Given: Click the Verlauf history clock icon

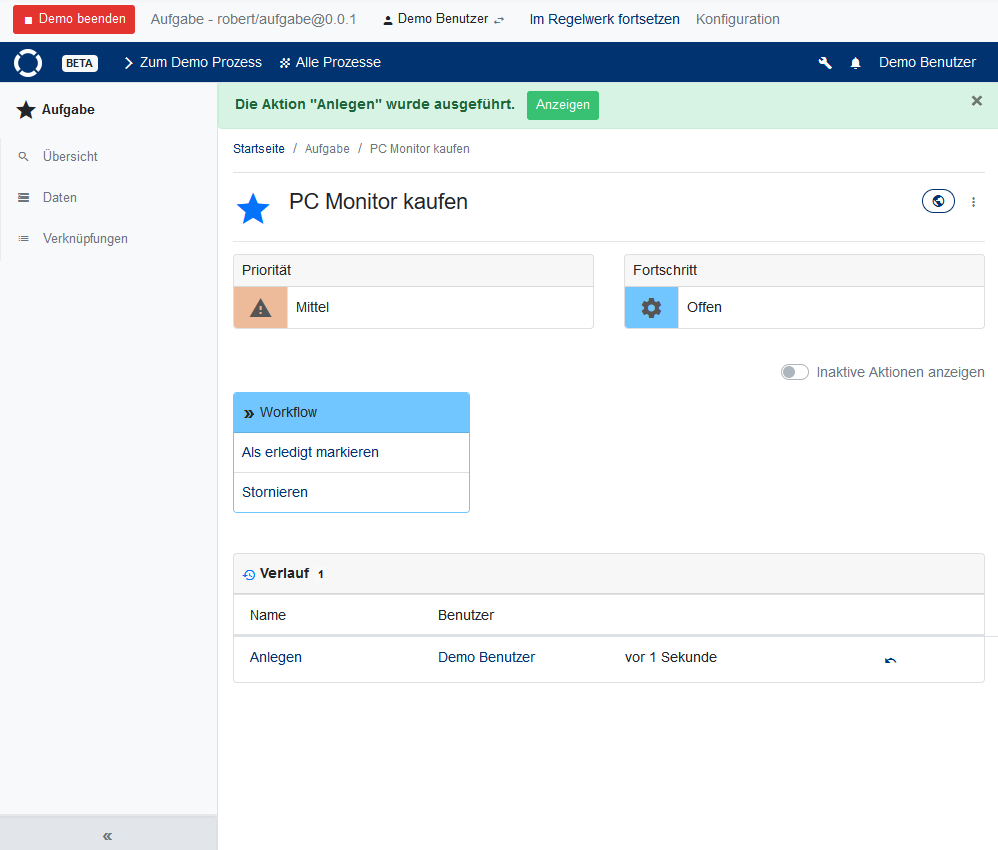Looking at the screenshot, I should (249, 574).
